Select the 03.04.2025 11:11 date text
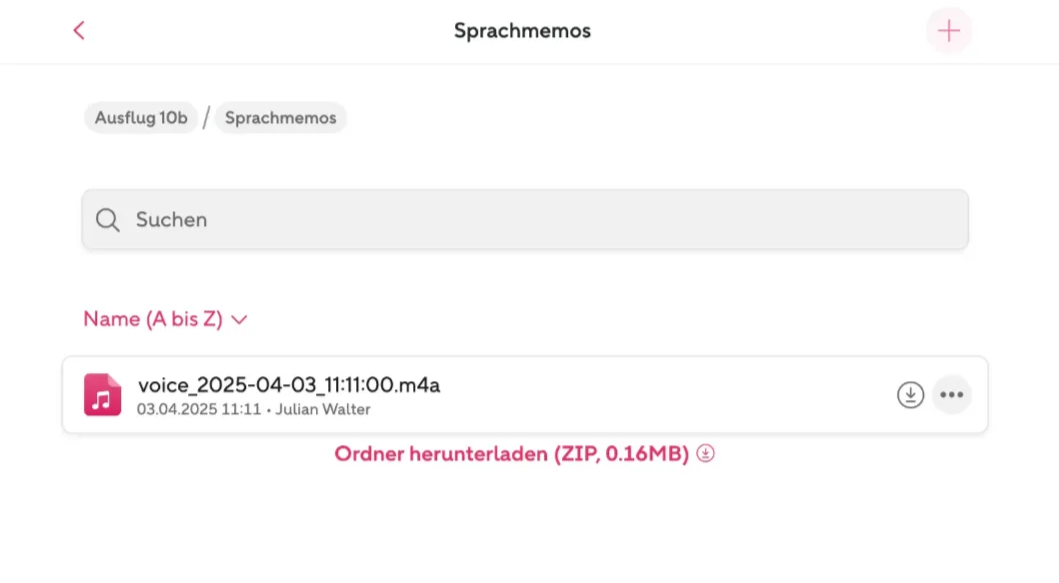 tap(199, 409)
